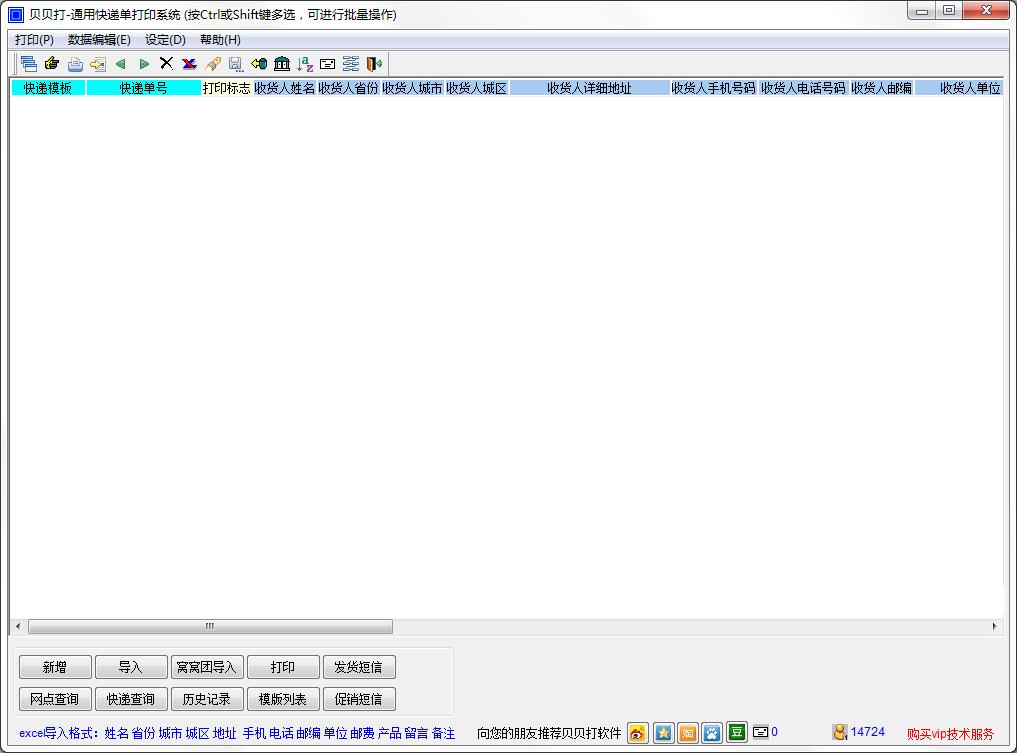
Task: Go to previous record with green left arrow
Action: point(121,64)
